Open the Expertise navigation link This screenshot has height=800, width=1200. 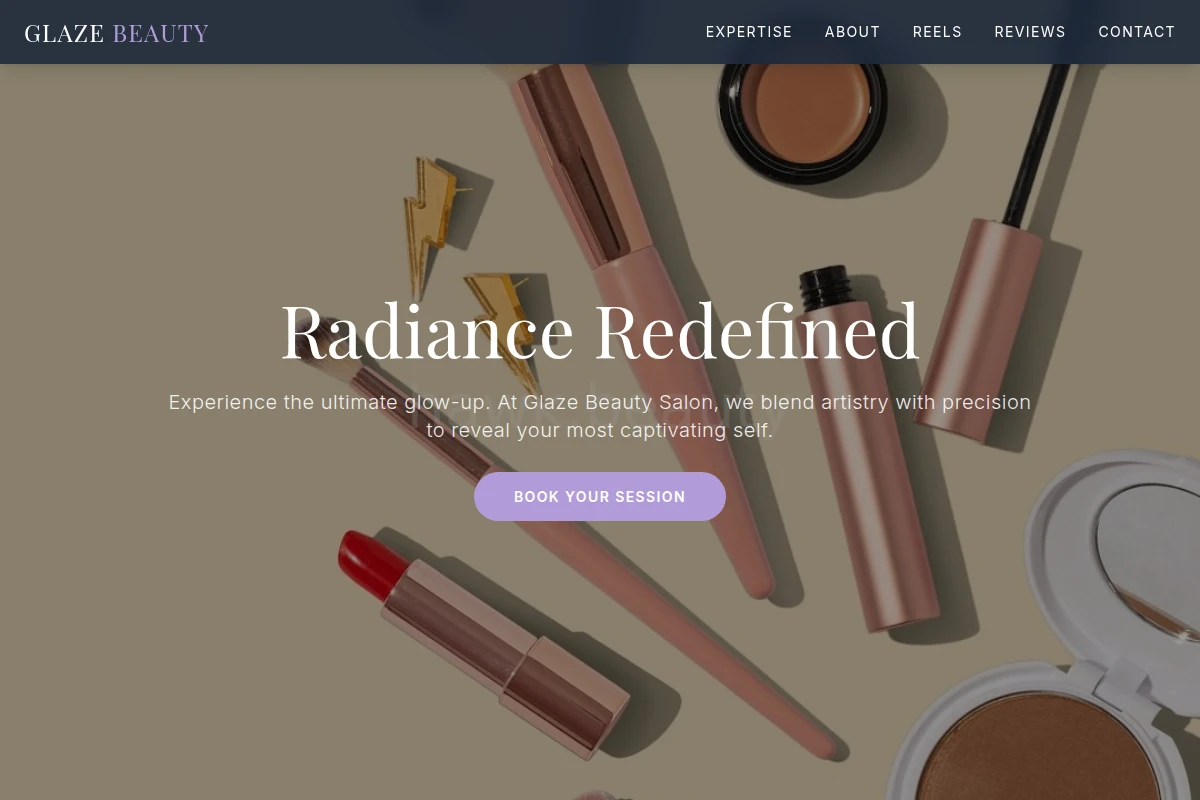click(x=748, y=32)
